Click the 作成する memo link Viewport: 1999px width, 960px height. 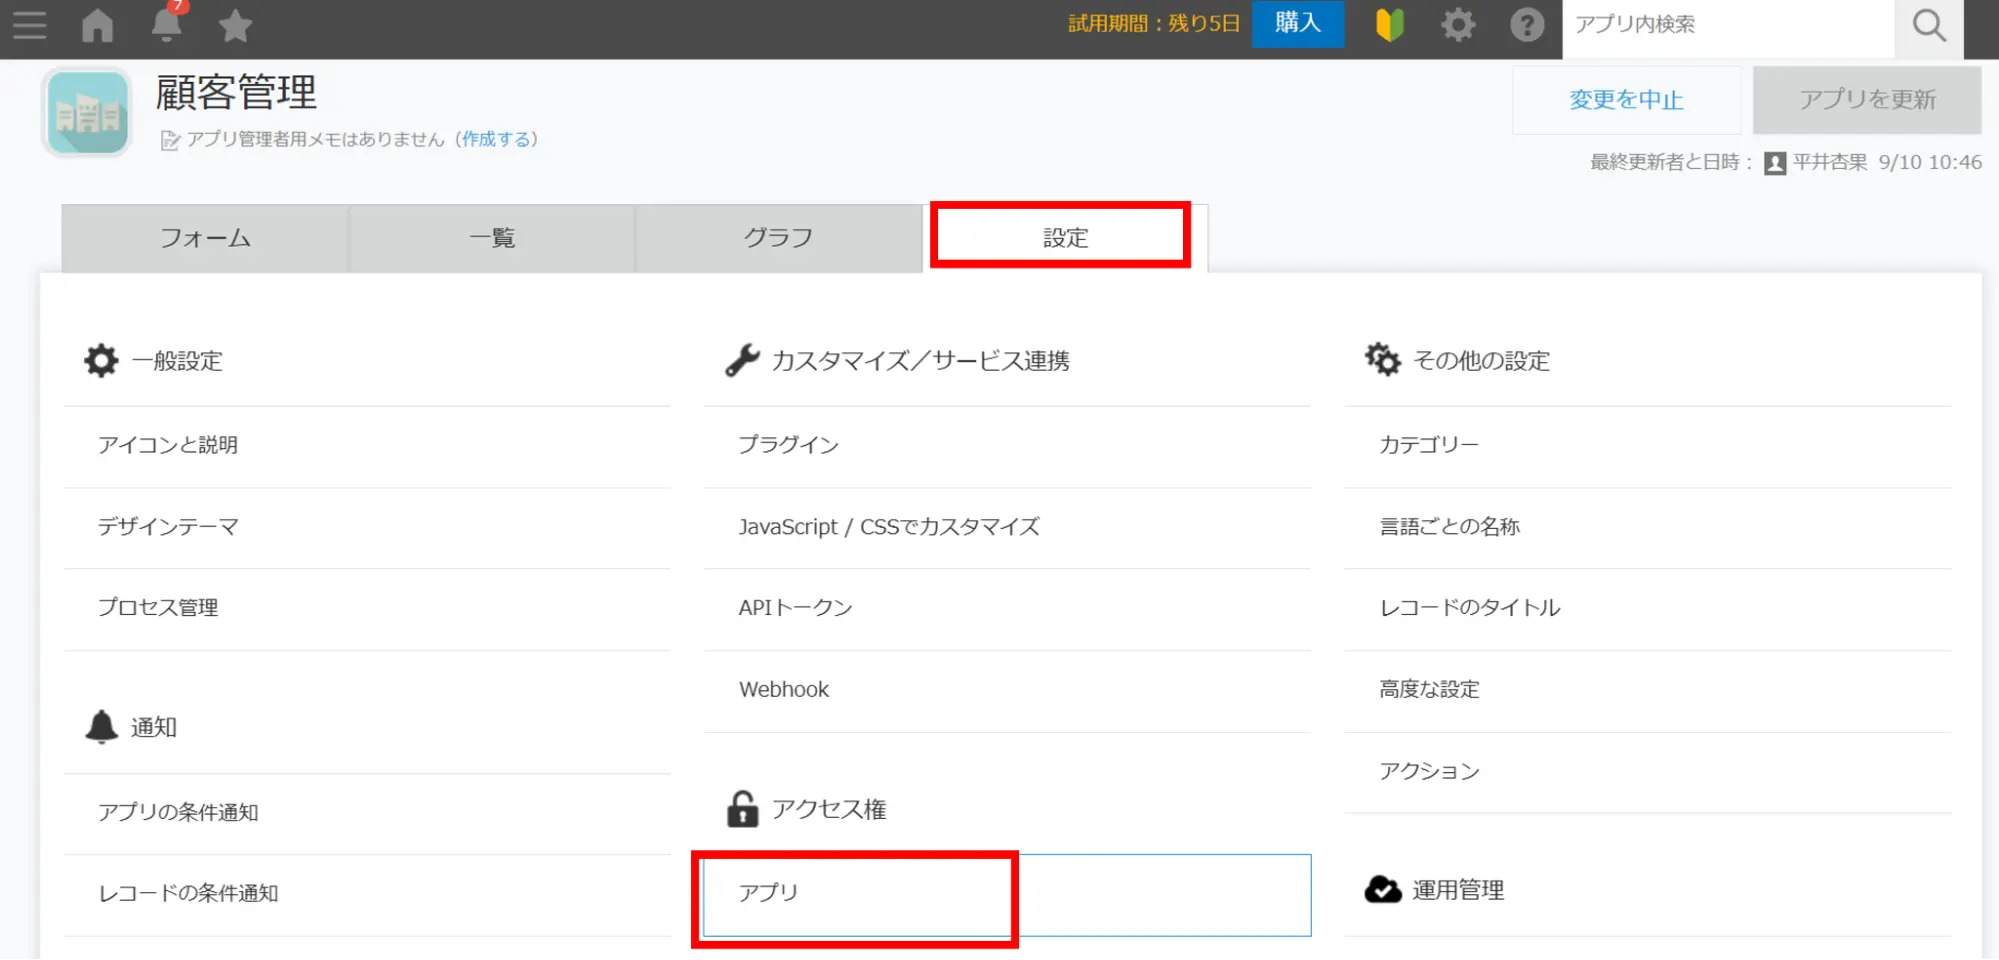click(498, 139)
